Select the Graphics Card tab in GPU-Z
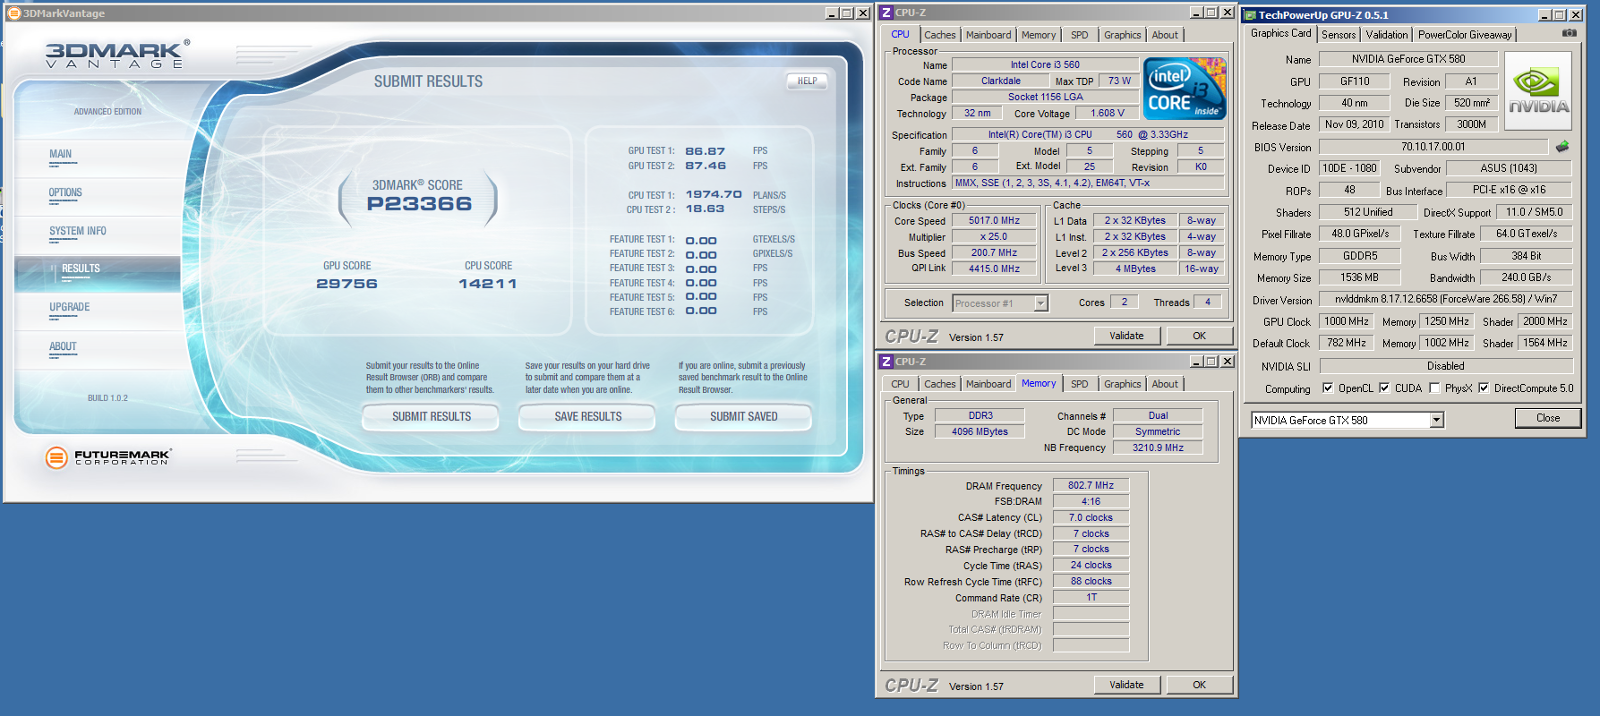The image size is (1600, 716). 1280,33
